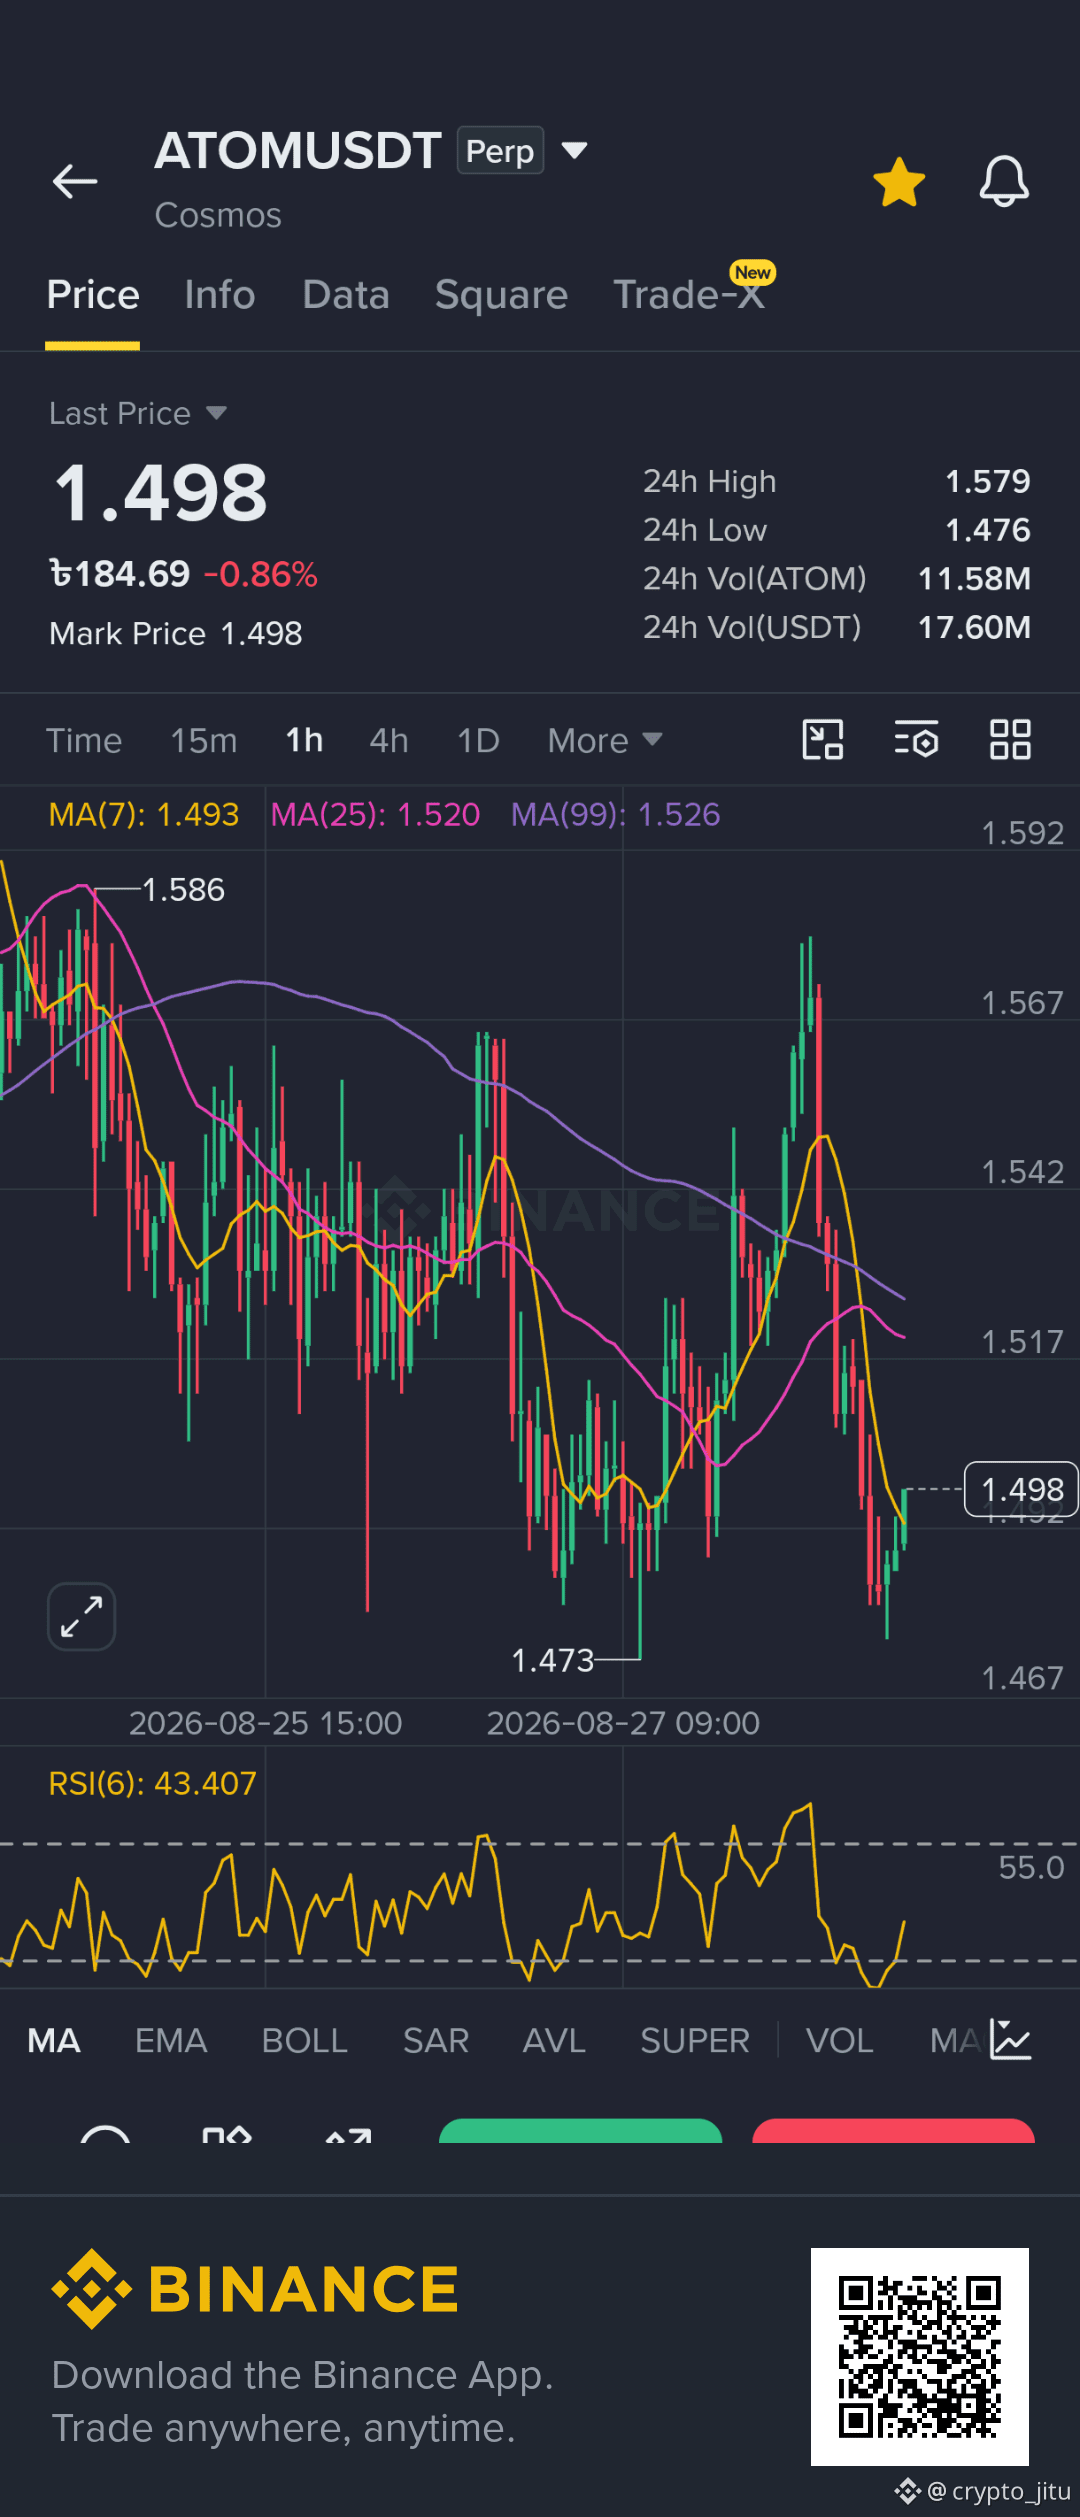The image size is (1080, 2517).
Task: Select the 4h interval
Action: coord(389,741)
